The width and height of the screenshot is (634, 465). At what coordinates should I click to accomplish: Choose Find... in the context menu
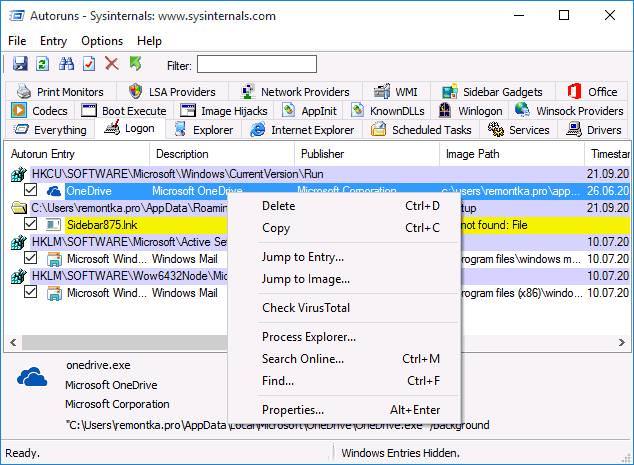click(x=344, y=380)
